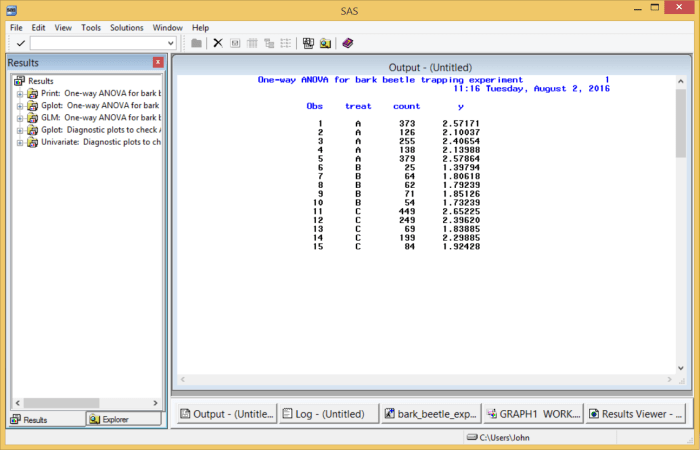Activate the Output - (Untitled) window button

pyautogui.click(x=227, y=414)
